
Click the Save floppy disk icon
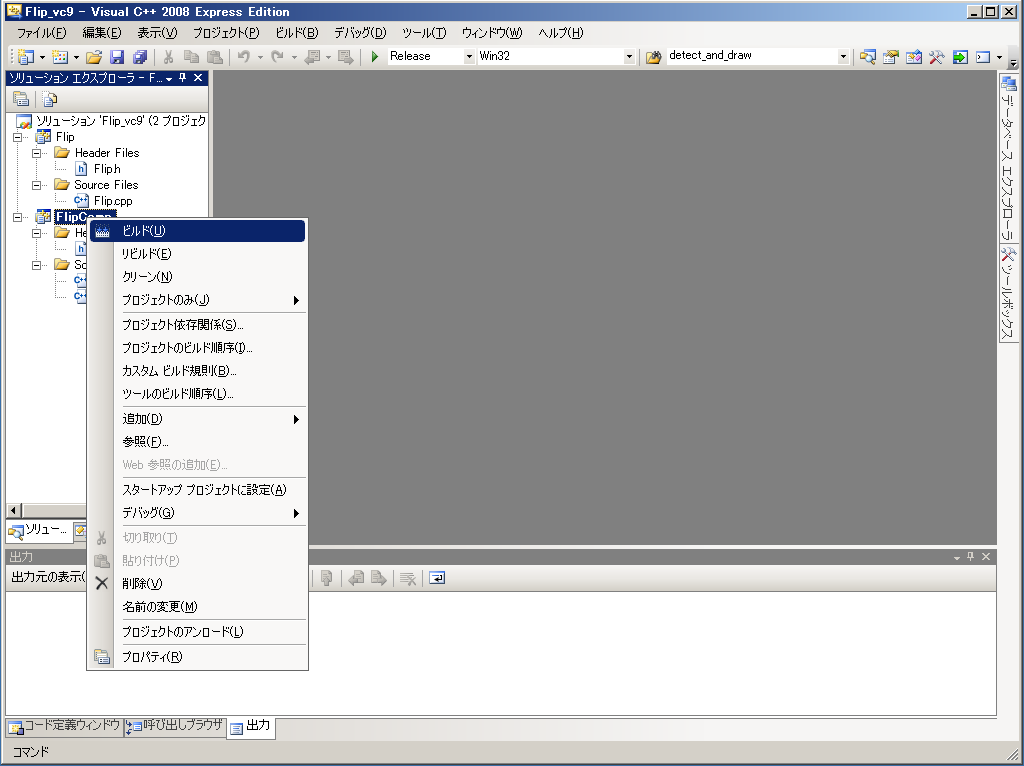pos(117,57)
